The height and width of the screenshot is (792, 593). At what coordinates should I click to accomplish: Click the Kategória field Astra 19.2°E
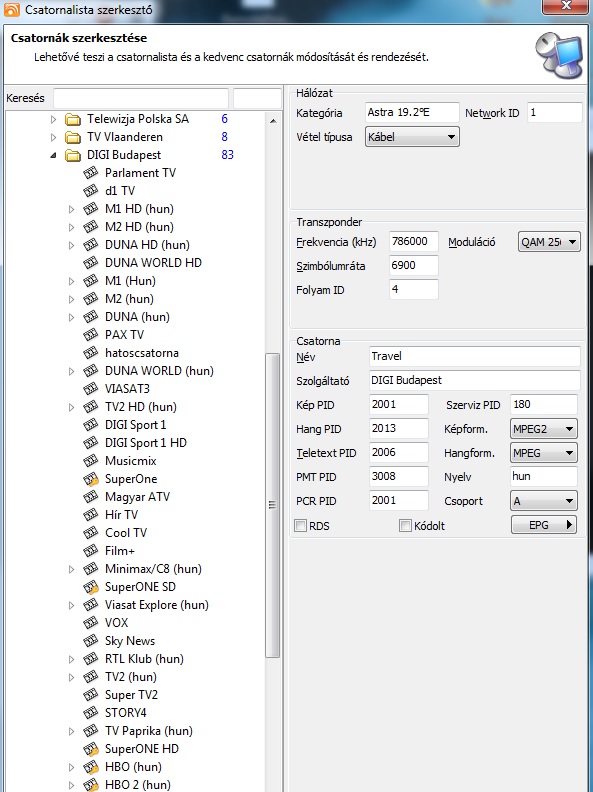click(x=412, y=113)
